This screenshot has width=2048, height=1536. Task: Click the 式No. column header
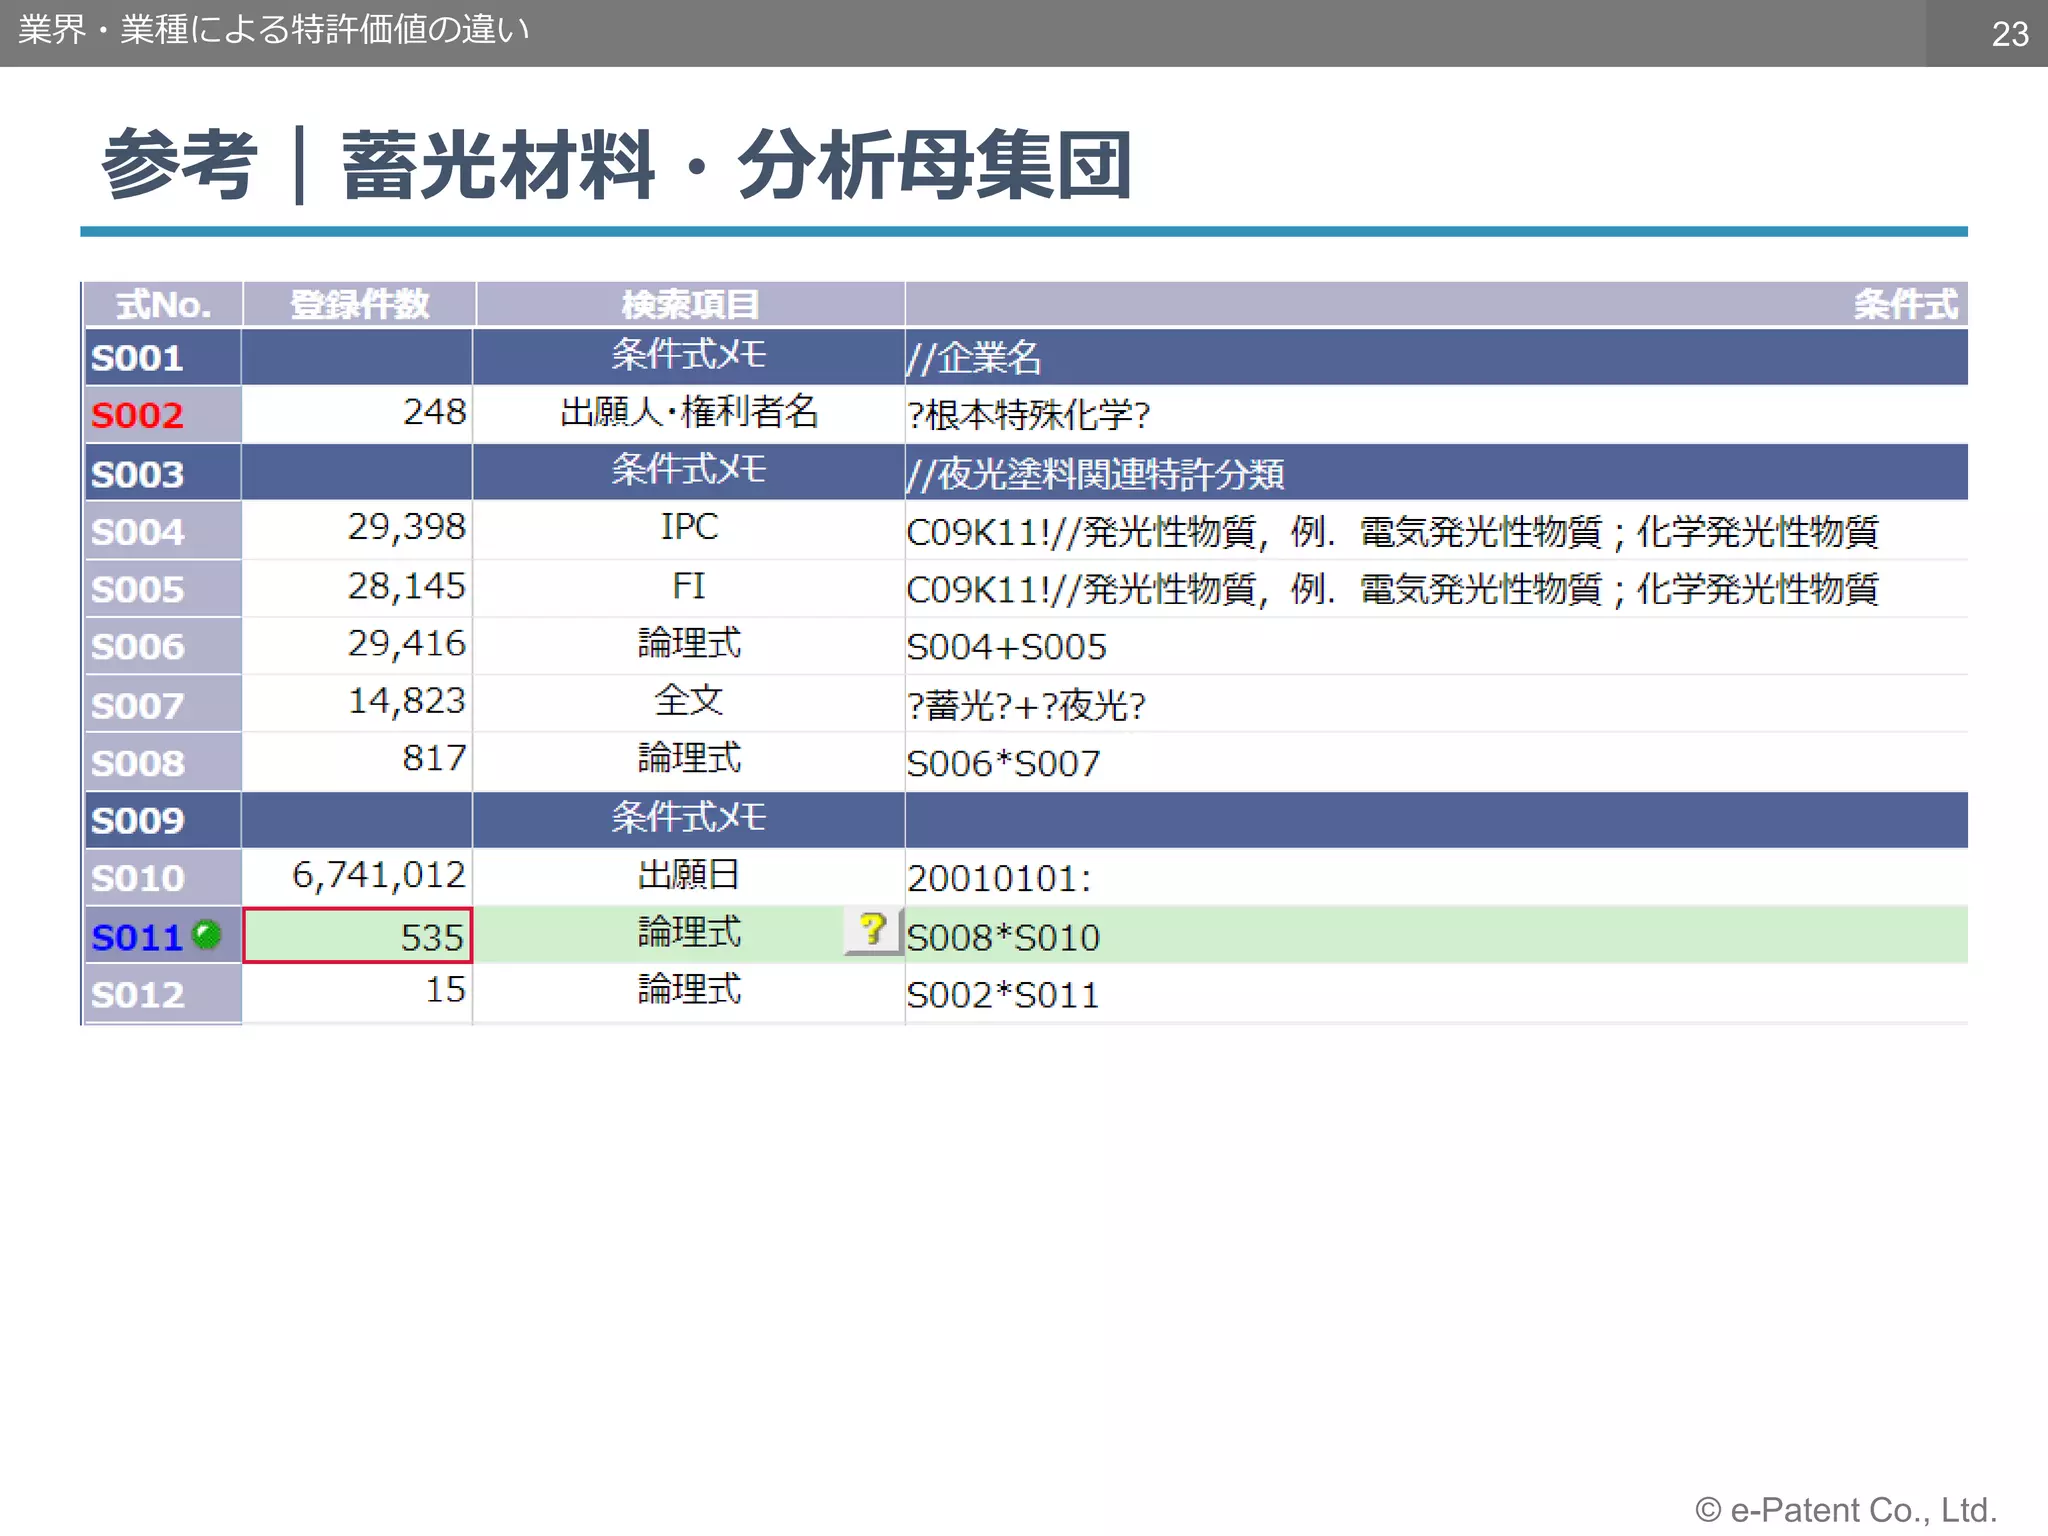point(163,304)
